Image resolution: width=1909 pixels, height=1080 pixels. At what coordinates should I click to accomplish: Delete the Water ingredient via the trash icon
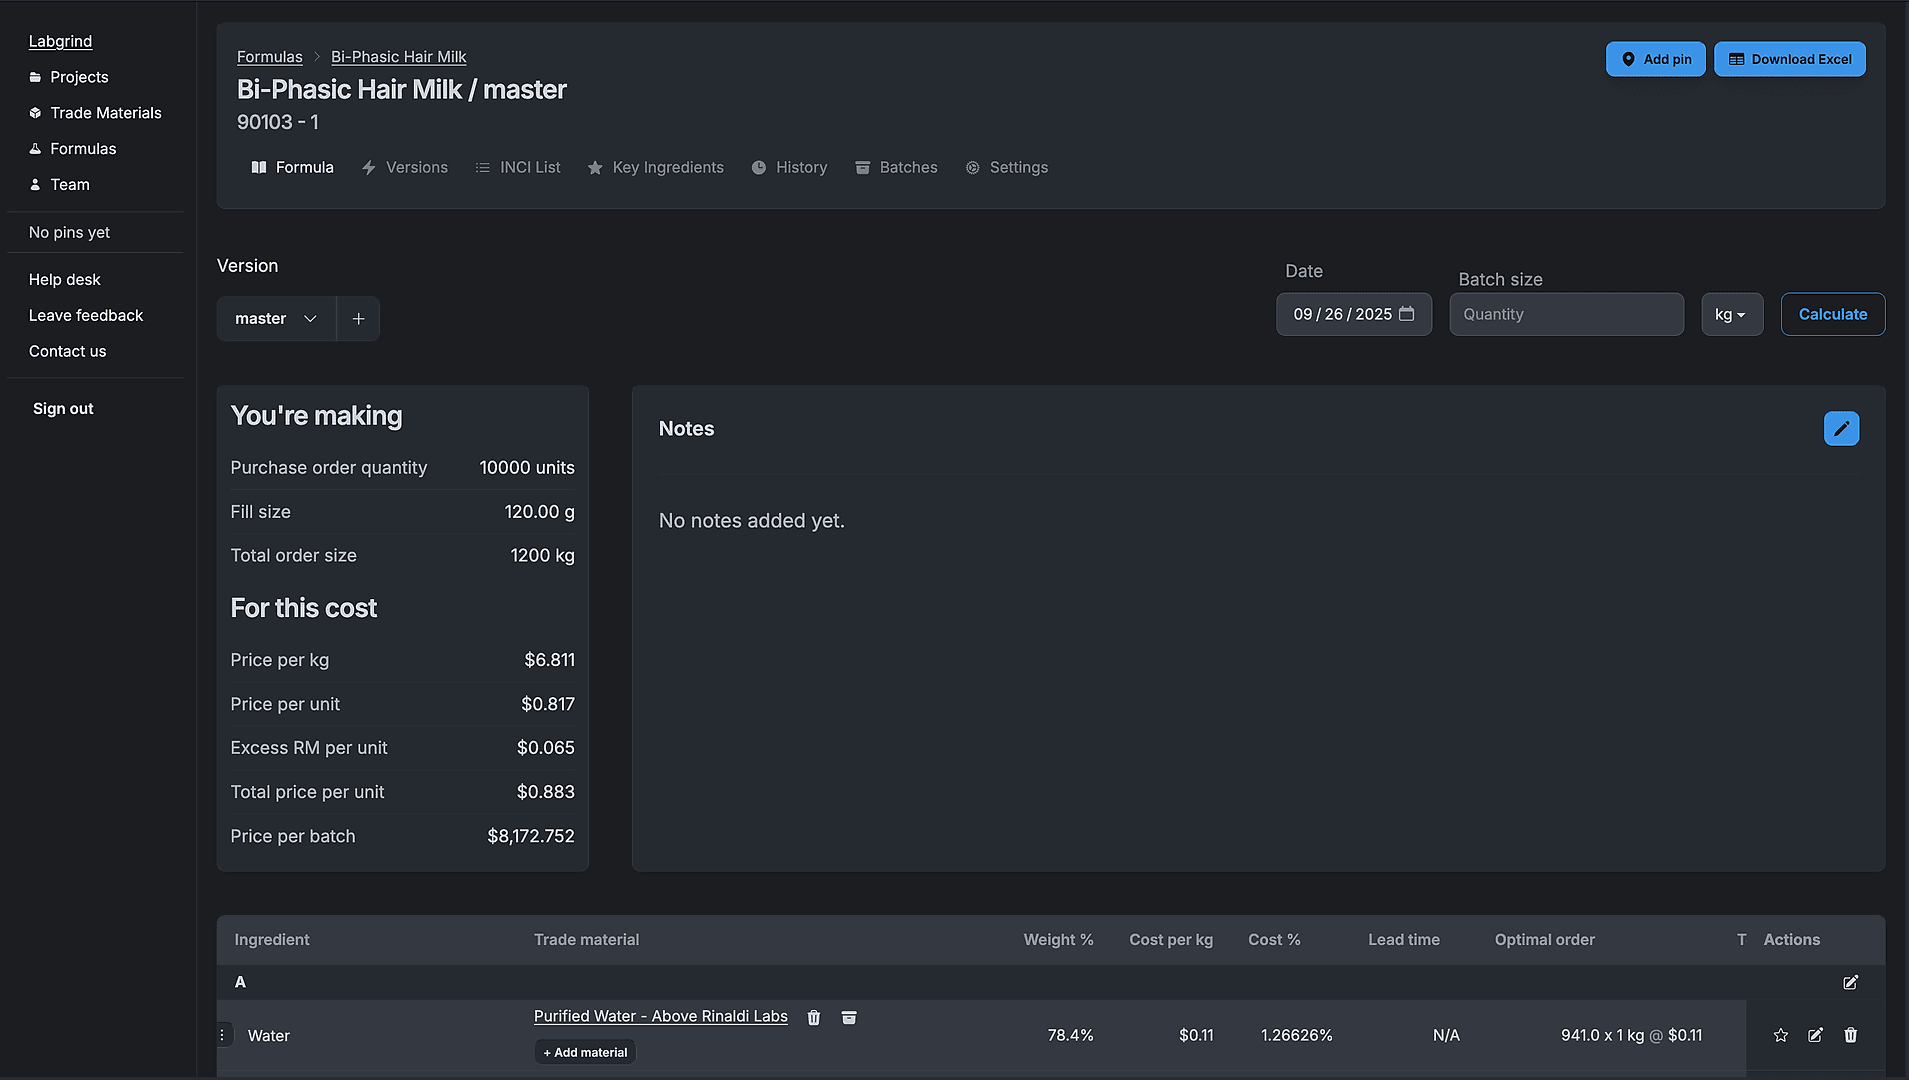pyautogui.click(x=1850, y=1035)
